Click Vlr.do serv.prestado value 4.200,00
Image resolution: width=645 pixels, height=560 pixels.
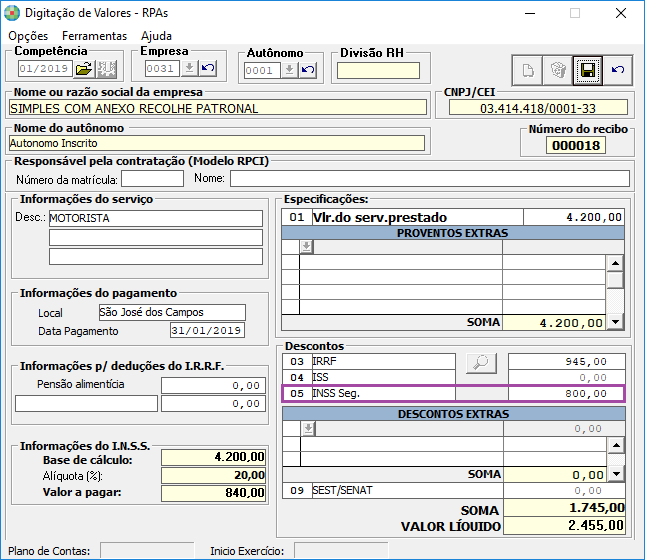tap(574, 217)
